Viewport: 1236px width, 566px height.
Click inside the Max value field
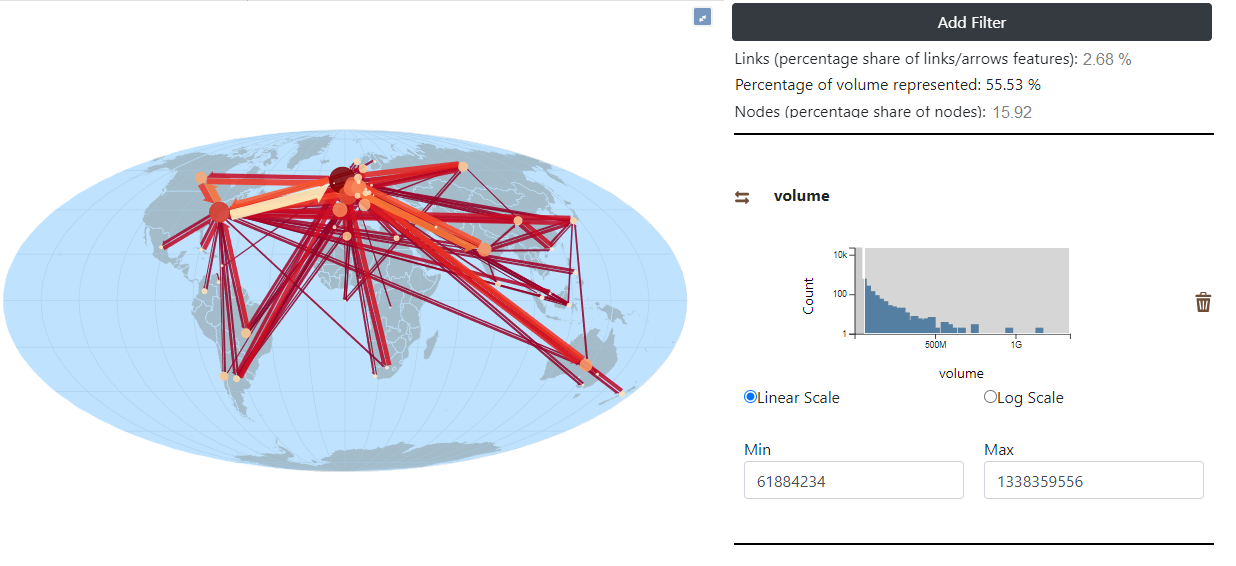point(1094,480)
